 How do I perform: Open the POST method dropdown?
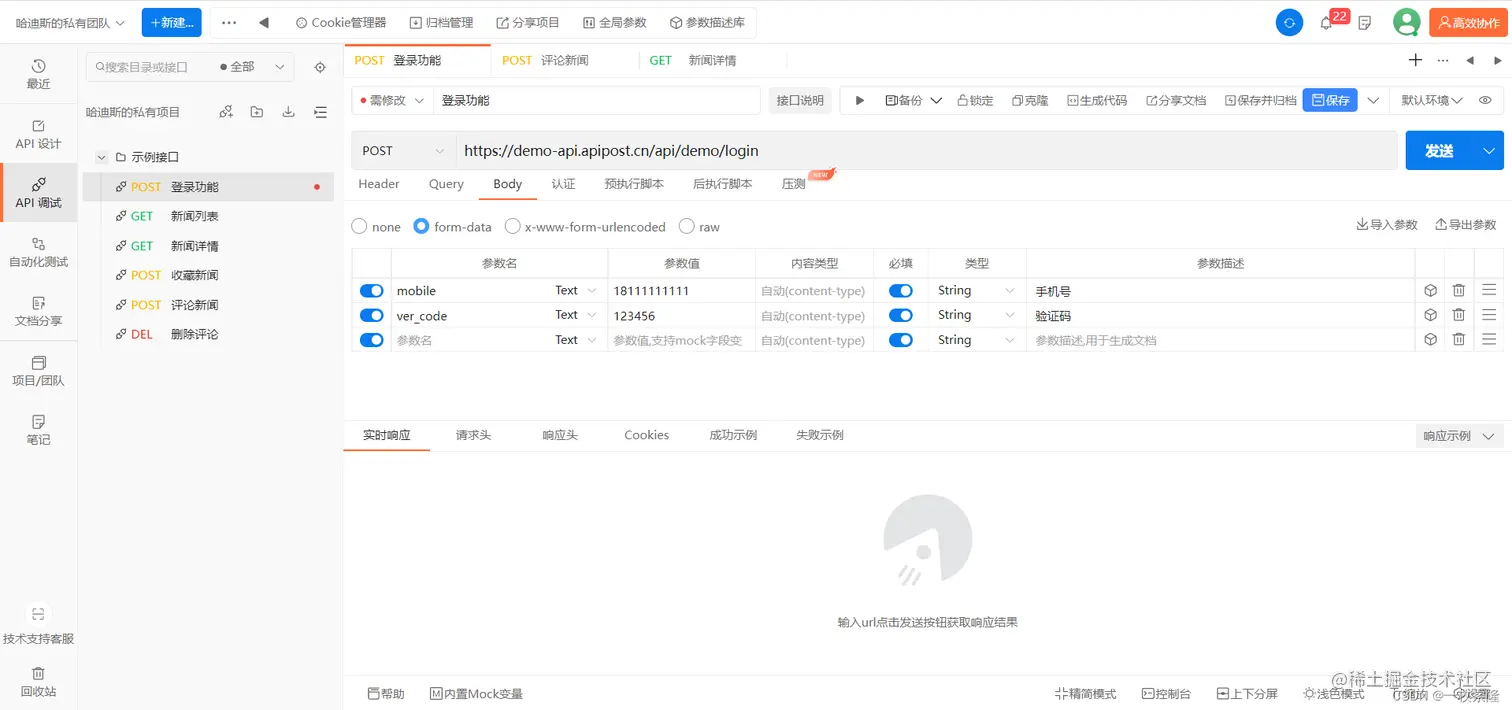click(403, 150)
